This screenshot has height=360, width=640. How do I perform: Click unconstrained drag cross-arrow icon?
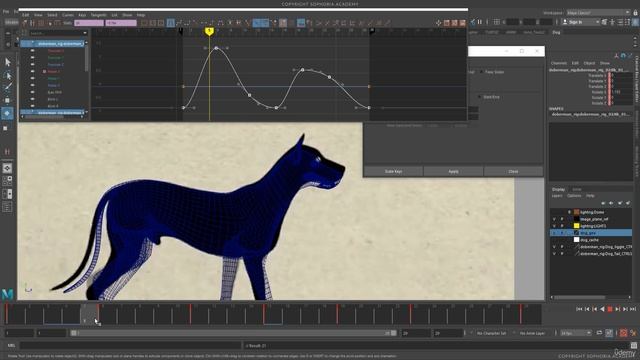point(438,23)
